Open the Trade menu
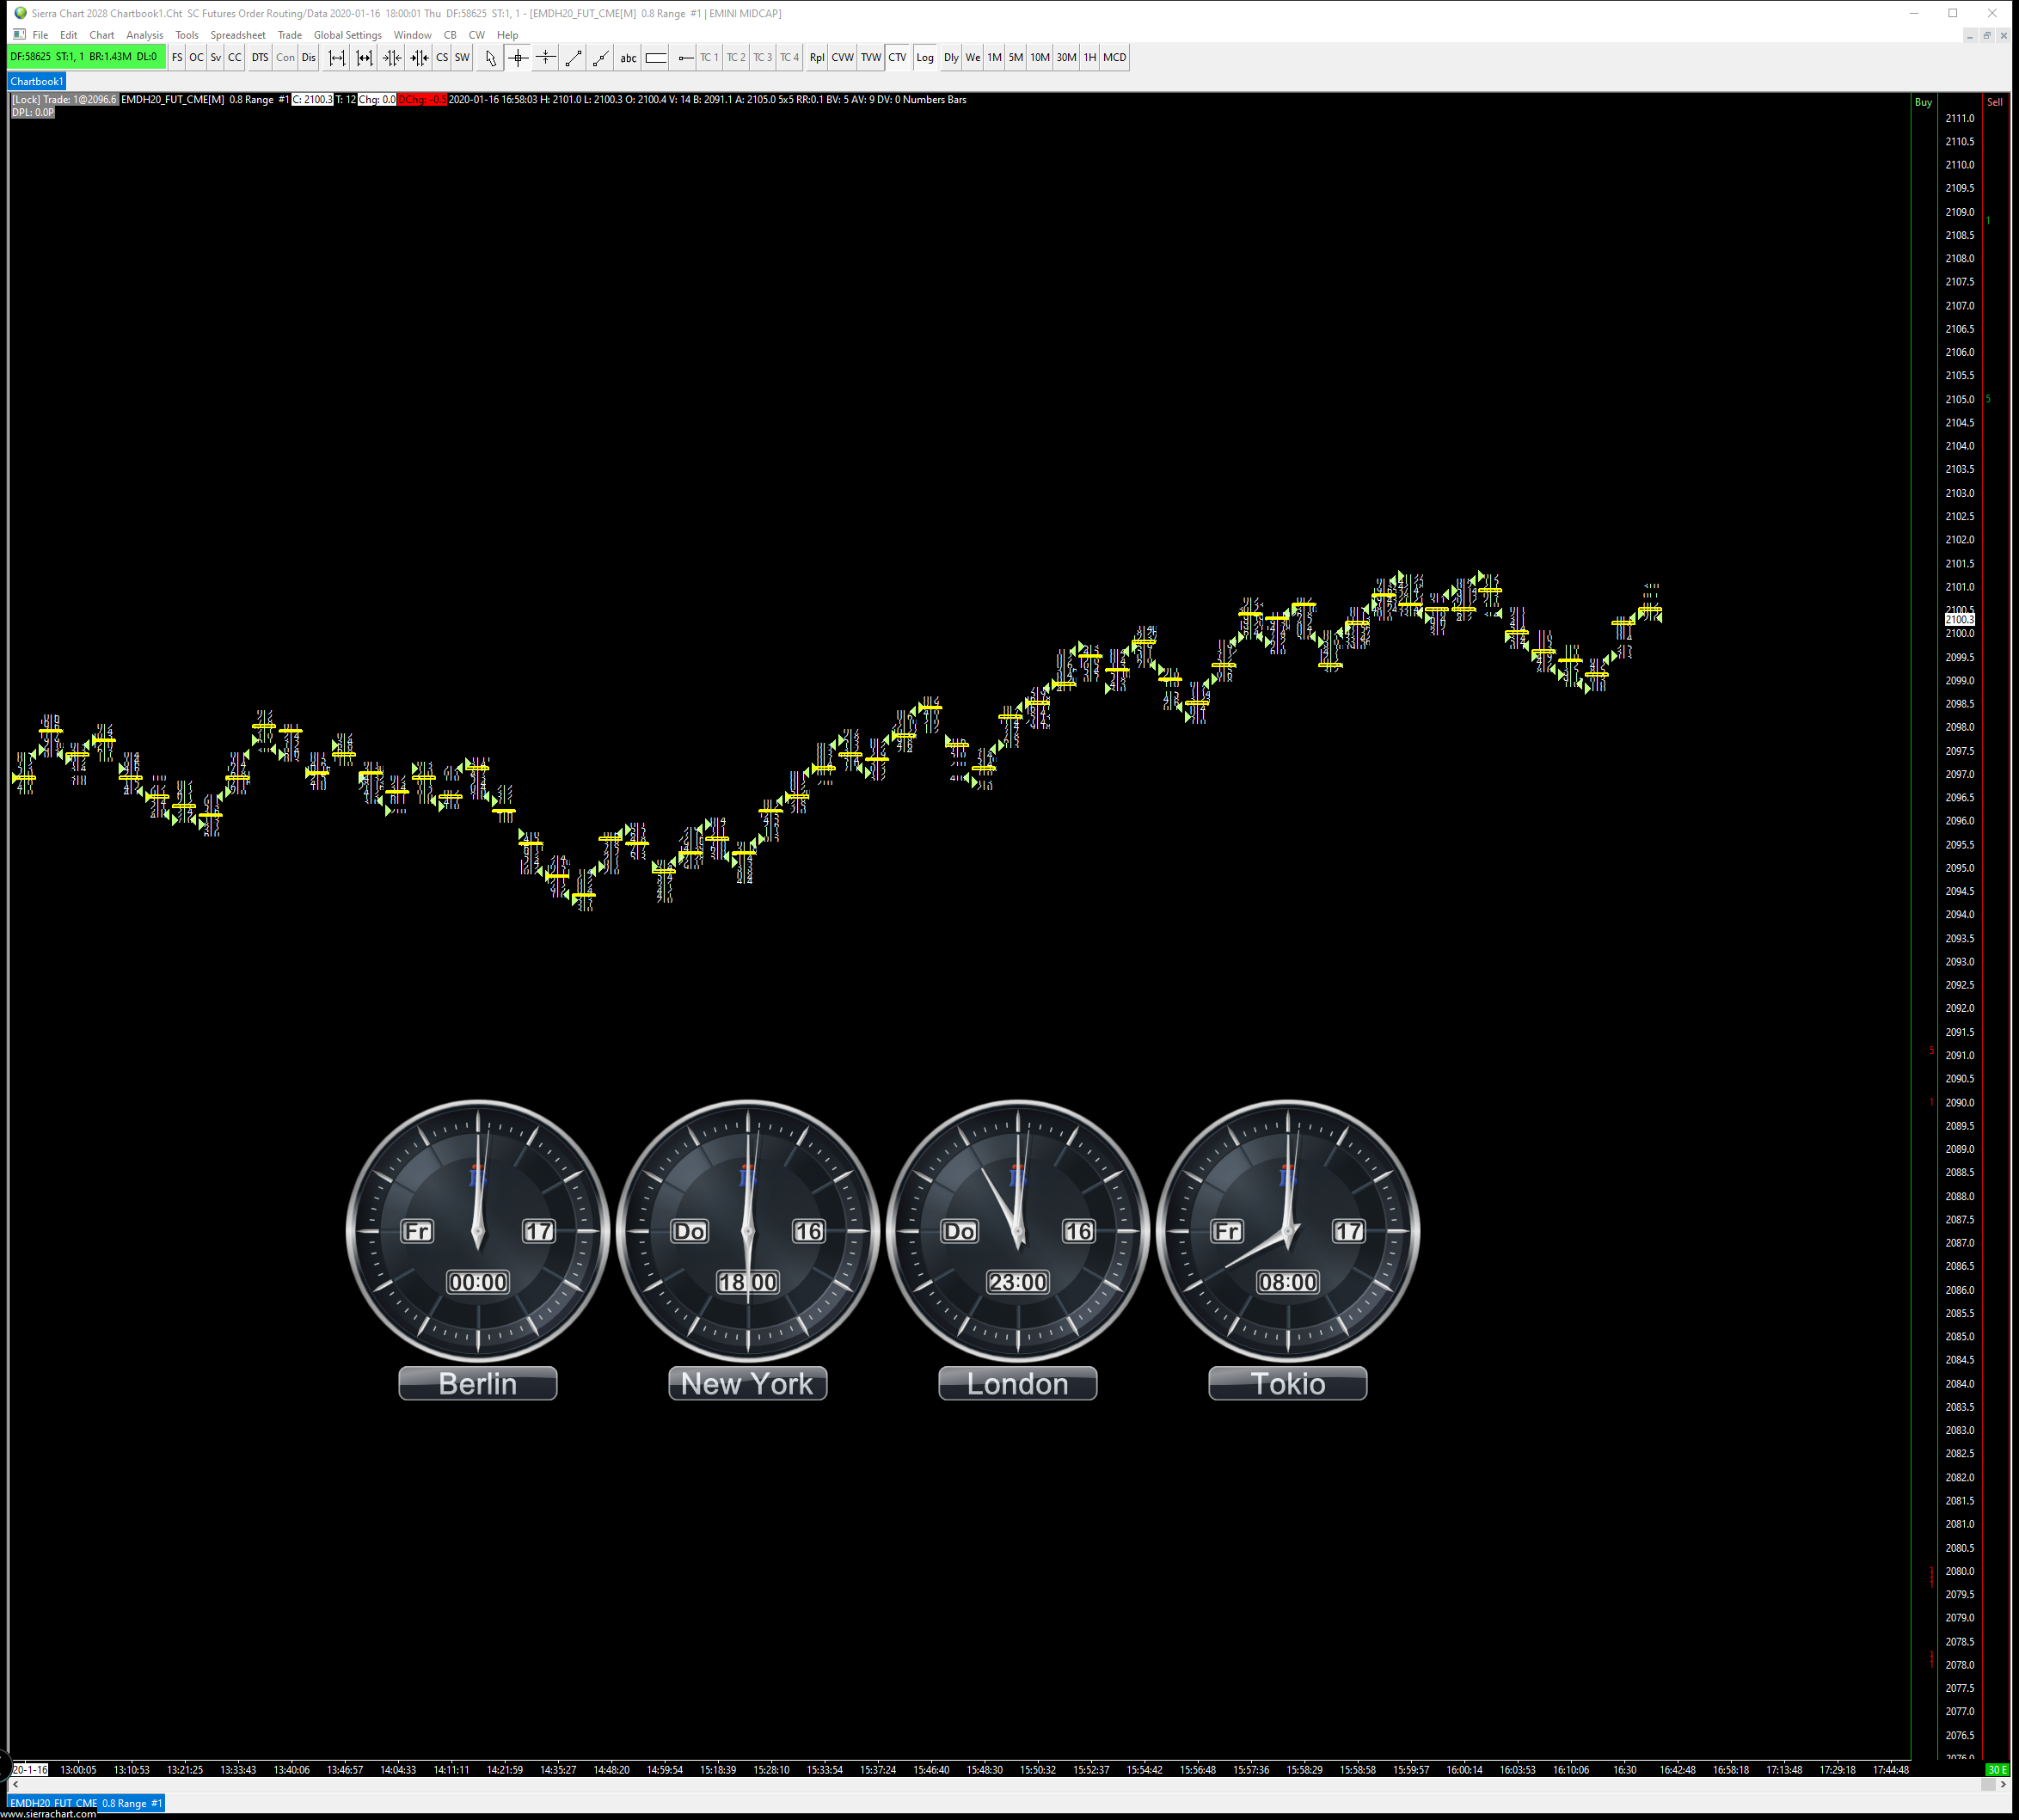The image size is (2019, 1820). pyautogui.click(x=289, y=35)
